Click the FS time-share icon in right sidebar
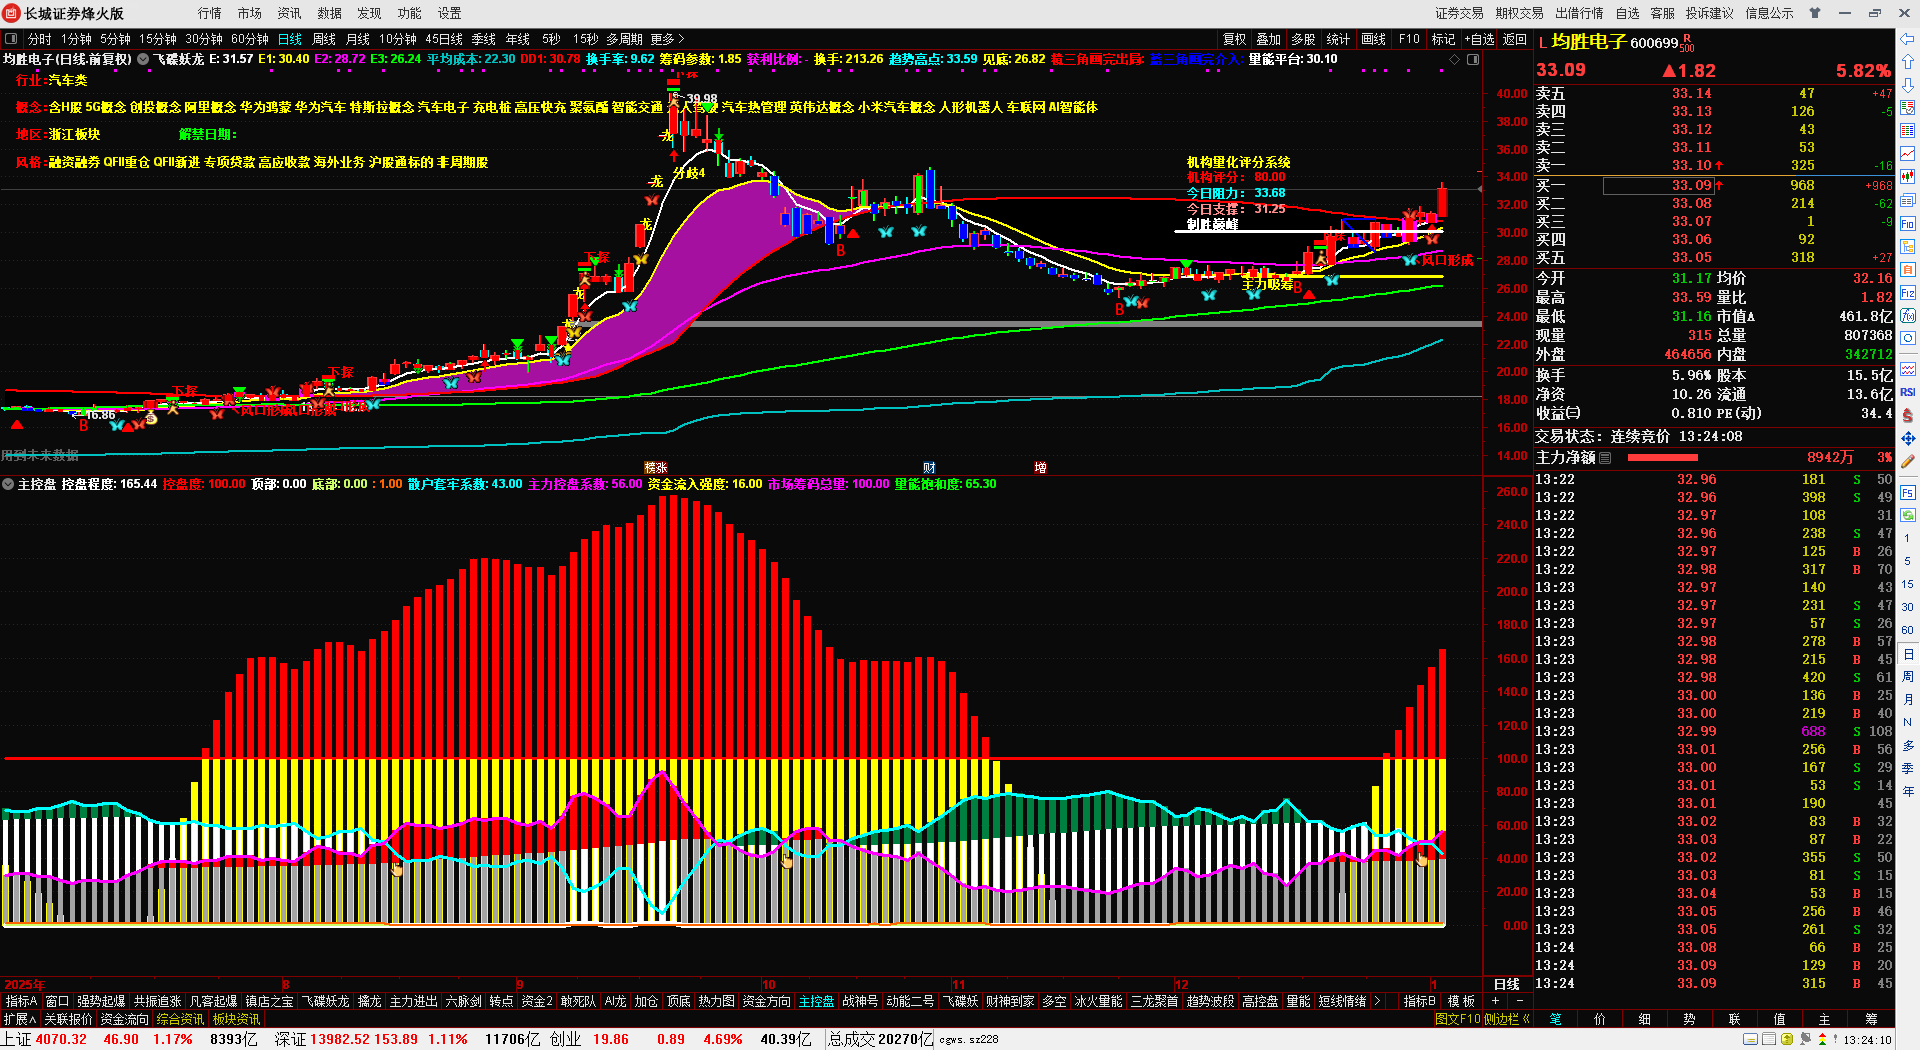This screenshot has height=1050, width=1920. pyautogui.click(x=1908, y=492)
